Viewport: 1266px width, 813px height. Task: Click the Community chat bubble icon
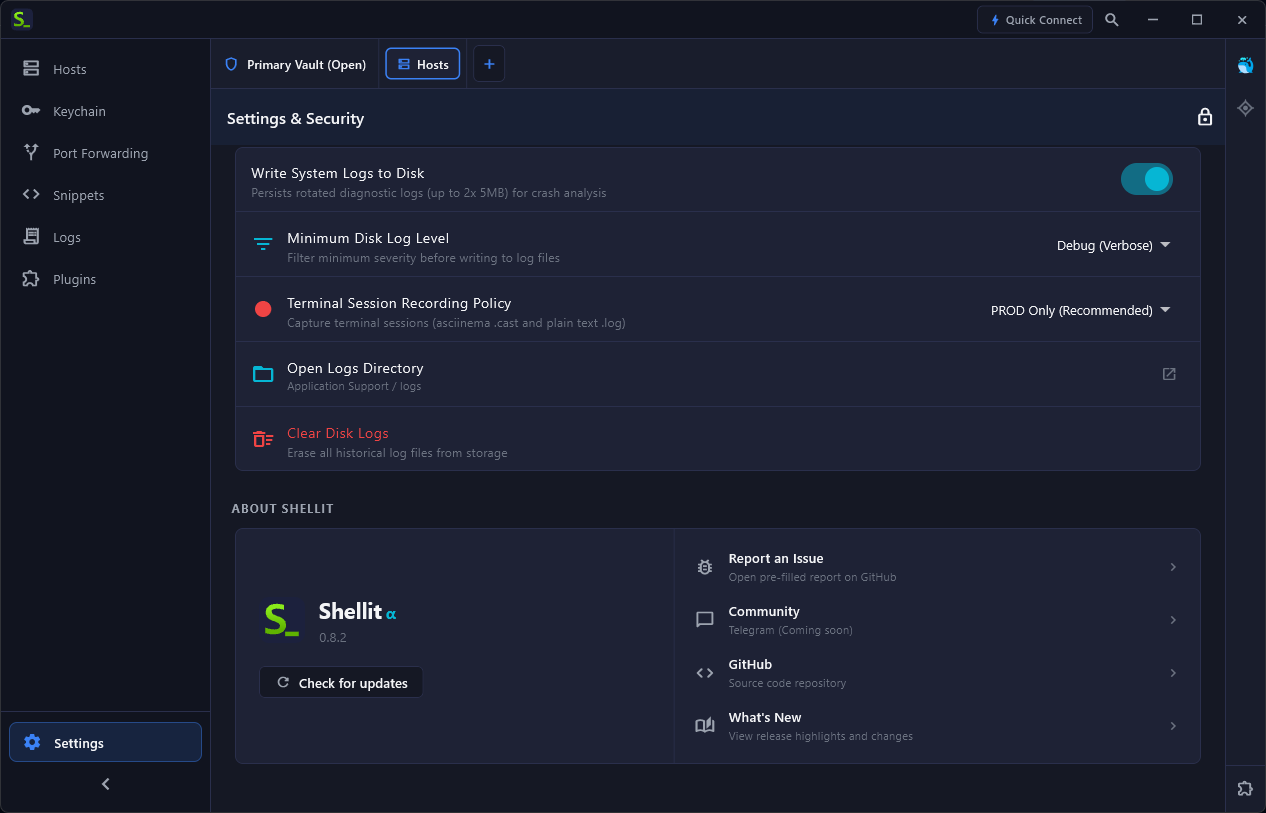[x=705, y=620]
